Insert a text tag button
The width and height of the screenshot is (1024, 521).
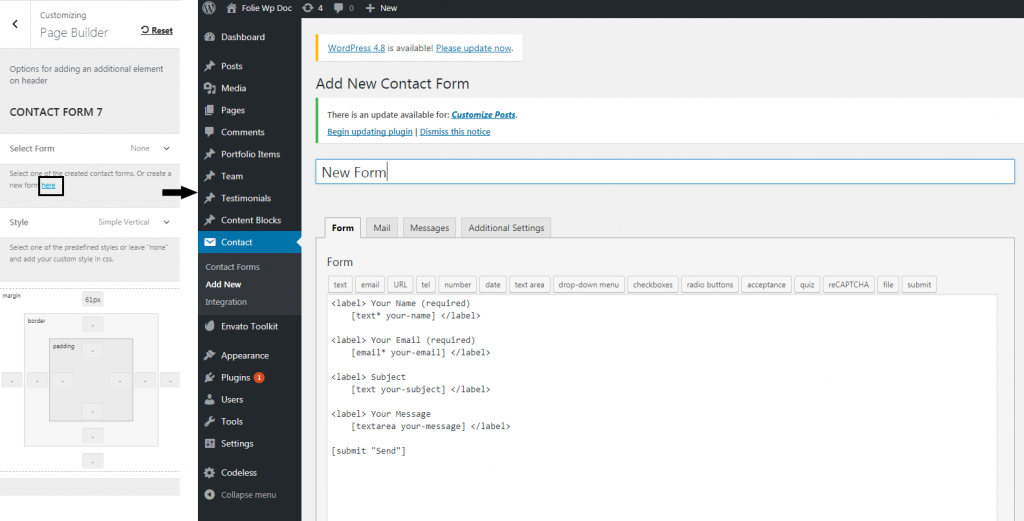[340, 285]
